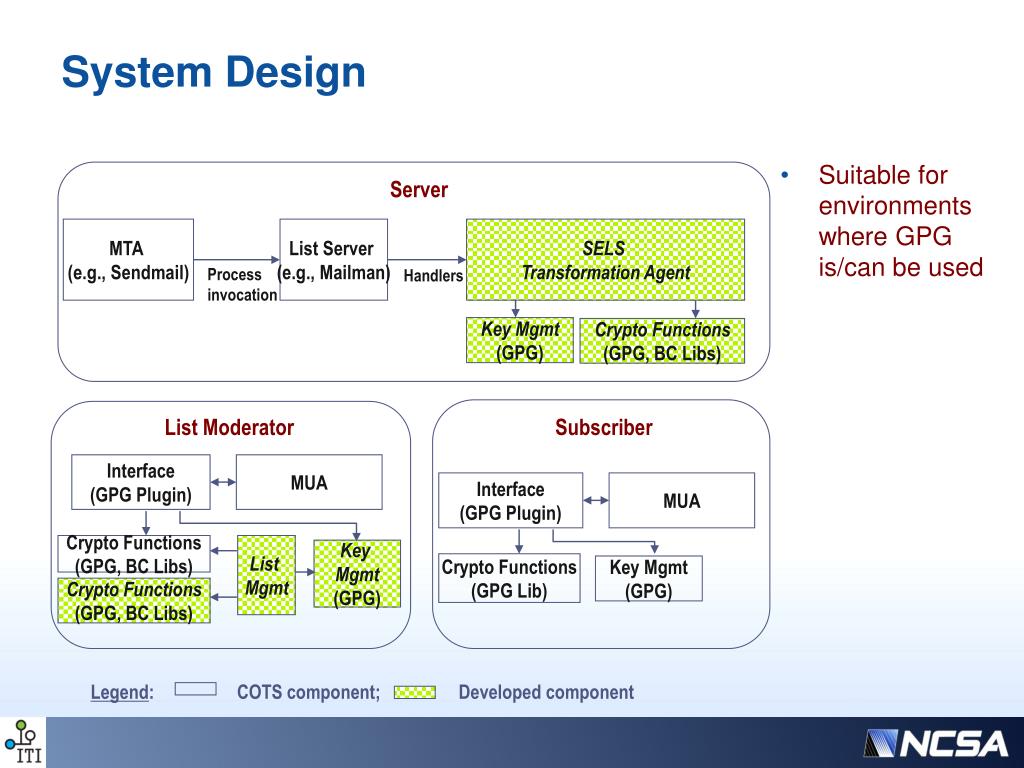Click the ITI logo icon
The image size is (1024, 768).
[23, 743]
